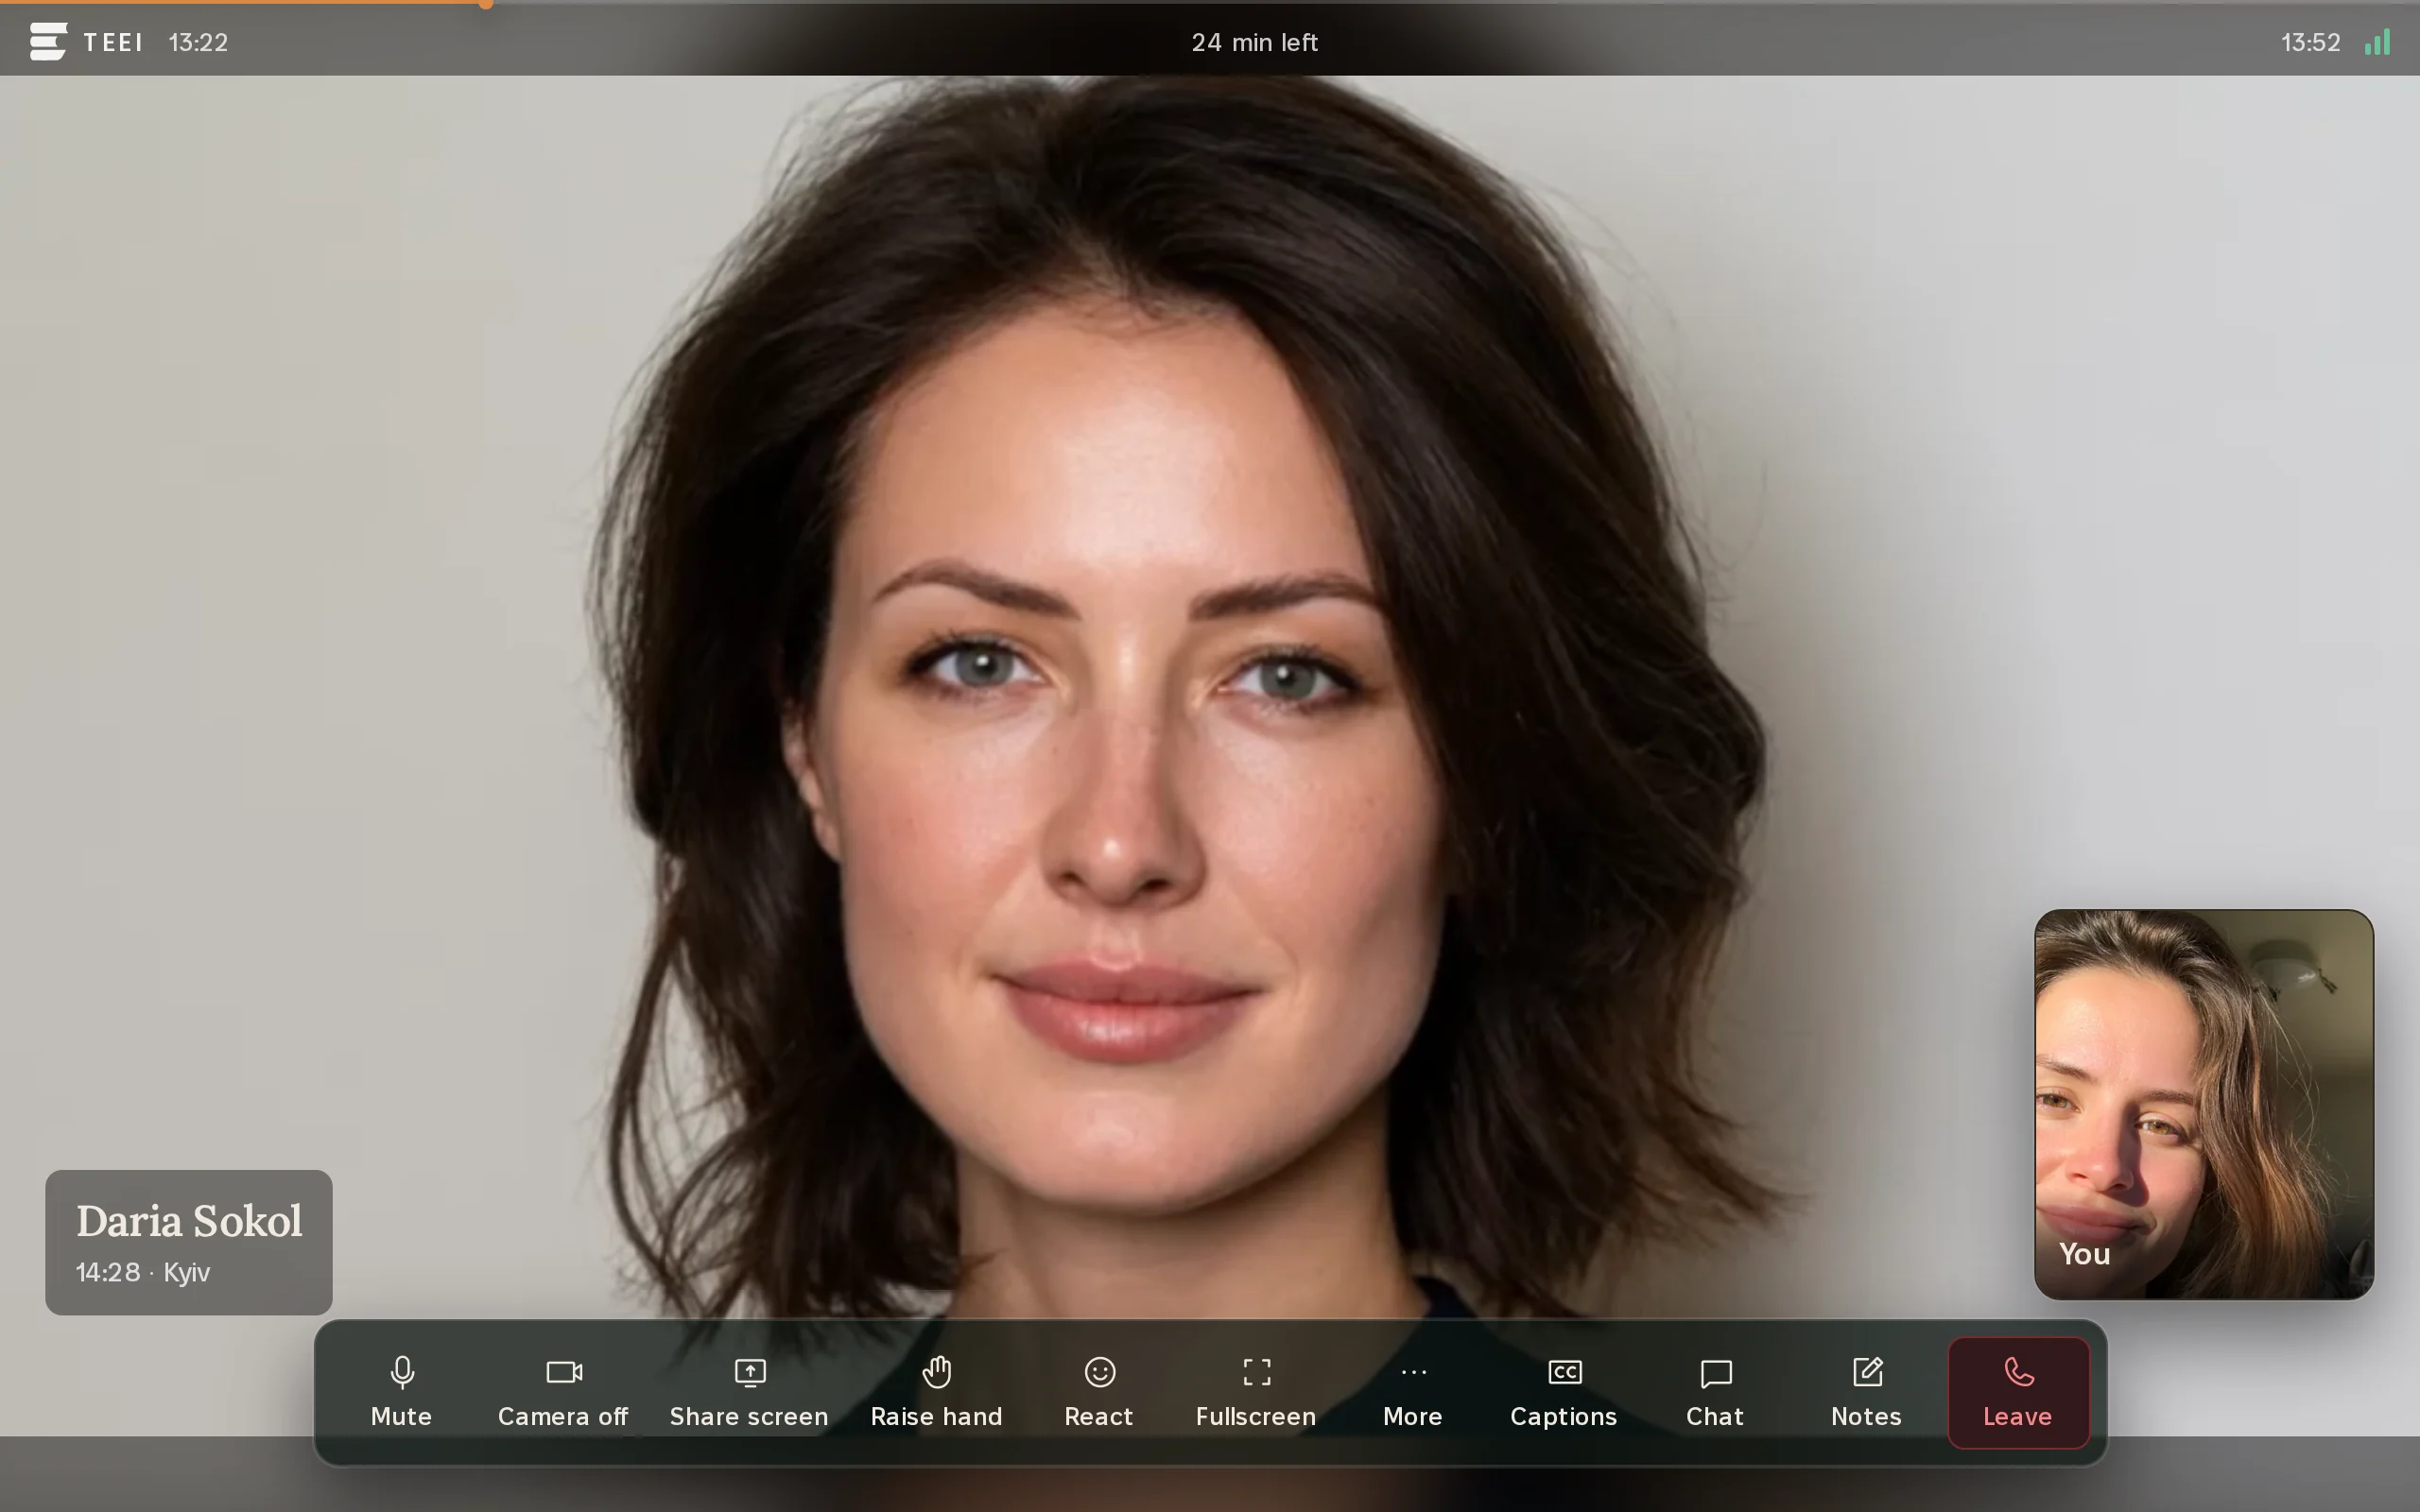Open the Chat panel

click(1715, 1392)
